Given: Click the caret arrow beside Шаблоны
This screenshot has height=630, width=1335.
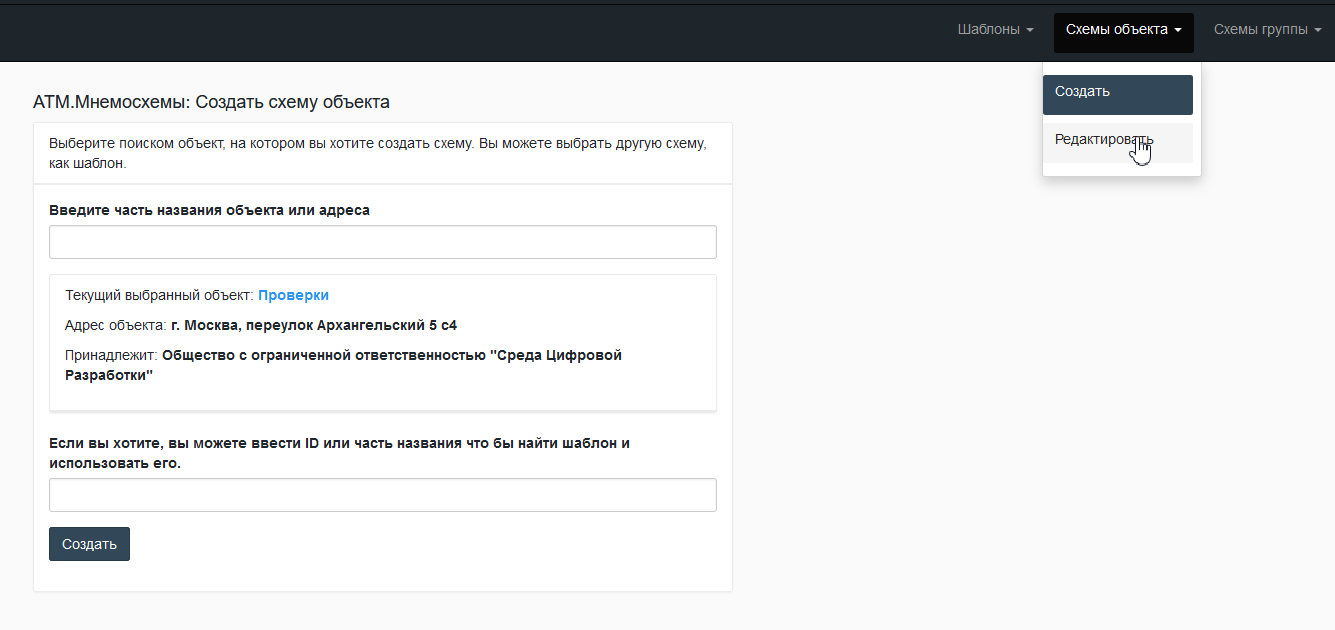Looking at the screenshot, I should (1030, 31).
